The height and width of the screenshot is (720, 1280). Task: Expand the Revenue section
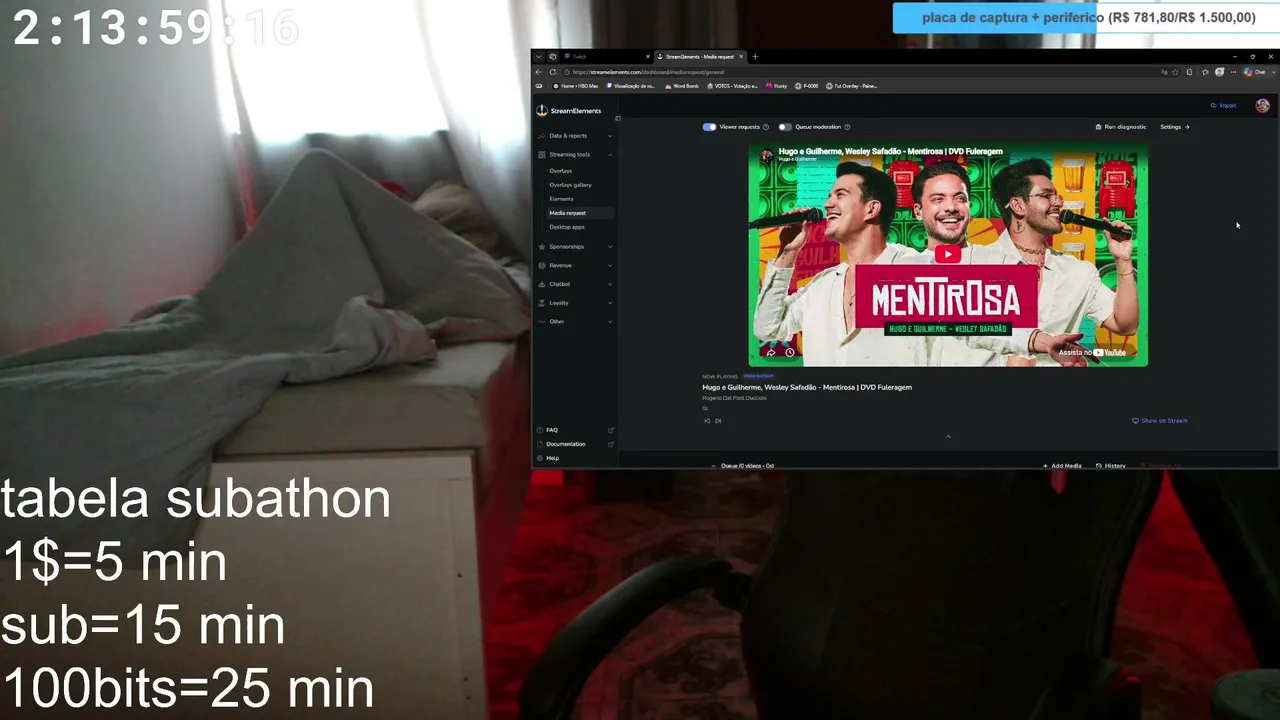[575, 266]
